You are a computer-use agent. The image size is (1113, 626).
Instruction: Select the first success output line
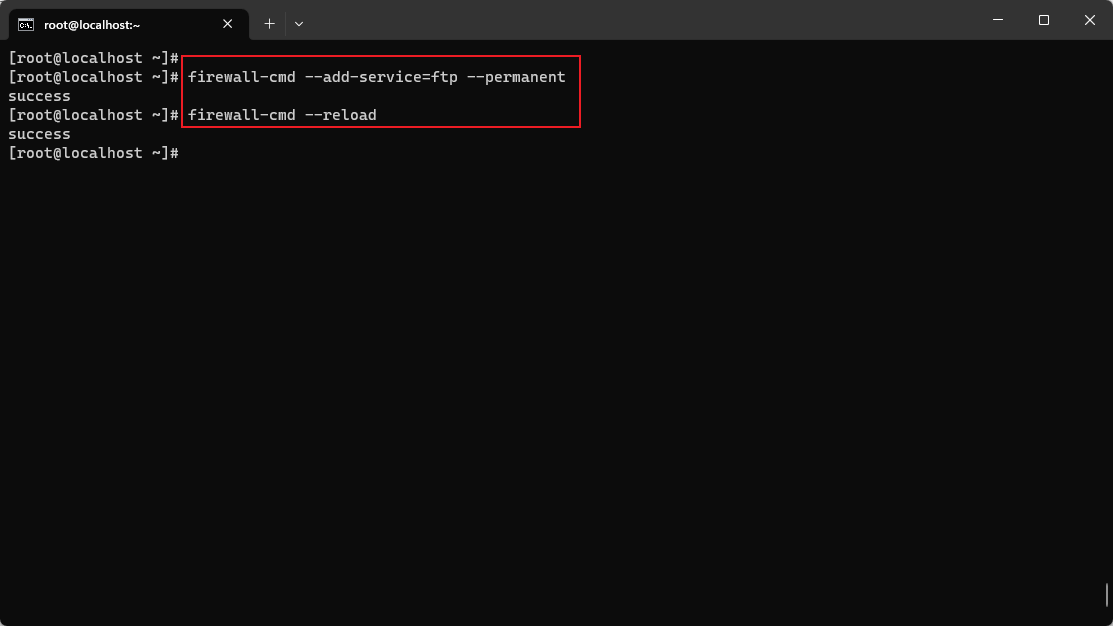click(x=39, y=95)
